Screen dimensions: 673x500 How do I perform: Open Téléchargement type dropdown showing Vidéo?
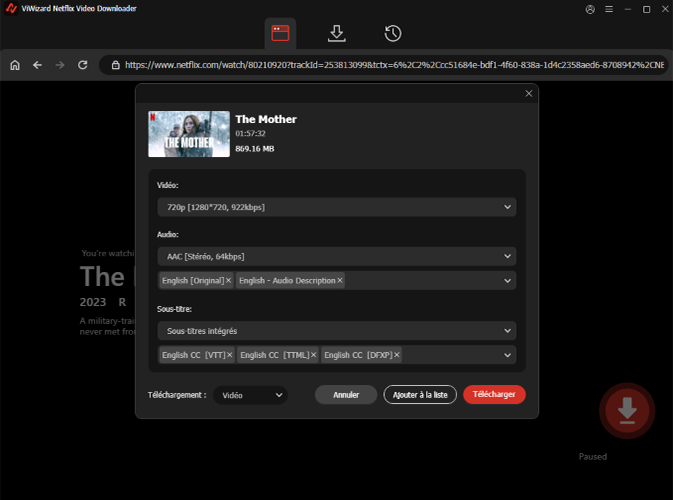click(x=250, y=395)
